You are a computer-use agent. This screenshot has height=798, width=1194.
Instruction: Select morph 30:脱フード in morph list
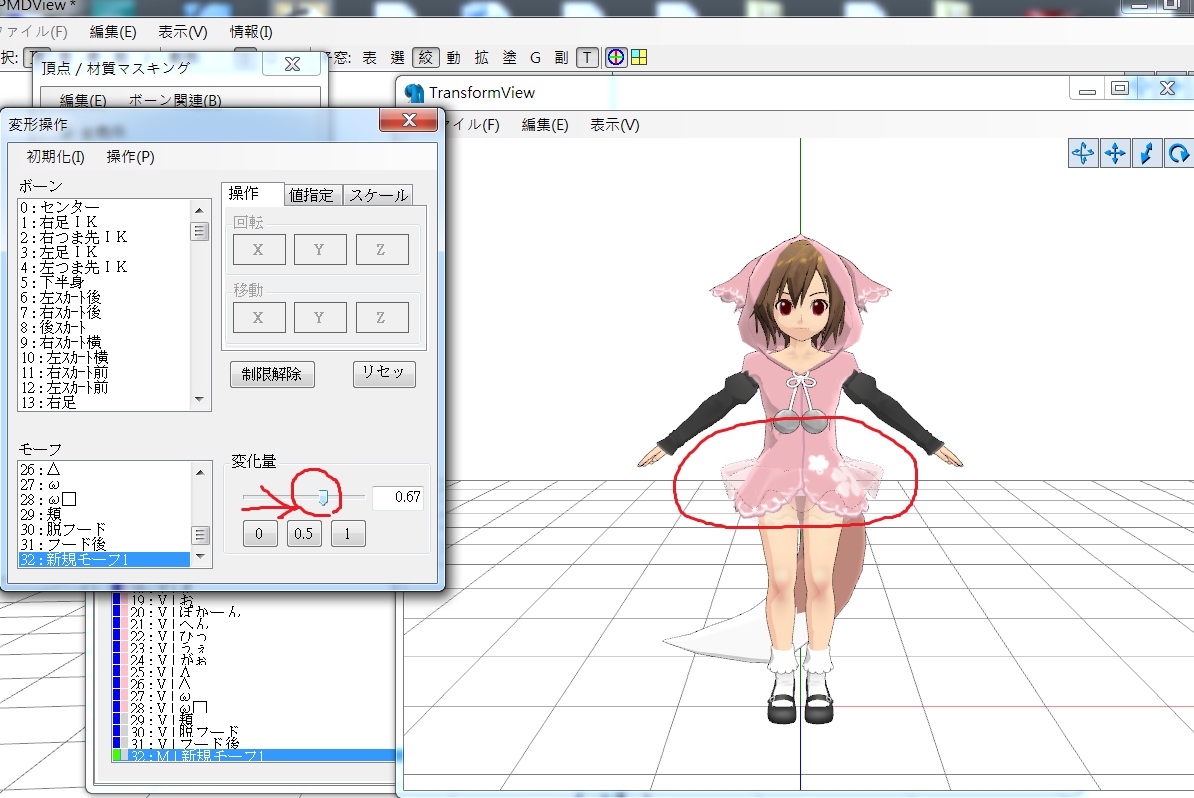(104, 529)
